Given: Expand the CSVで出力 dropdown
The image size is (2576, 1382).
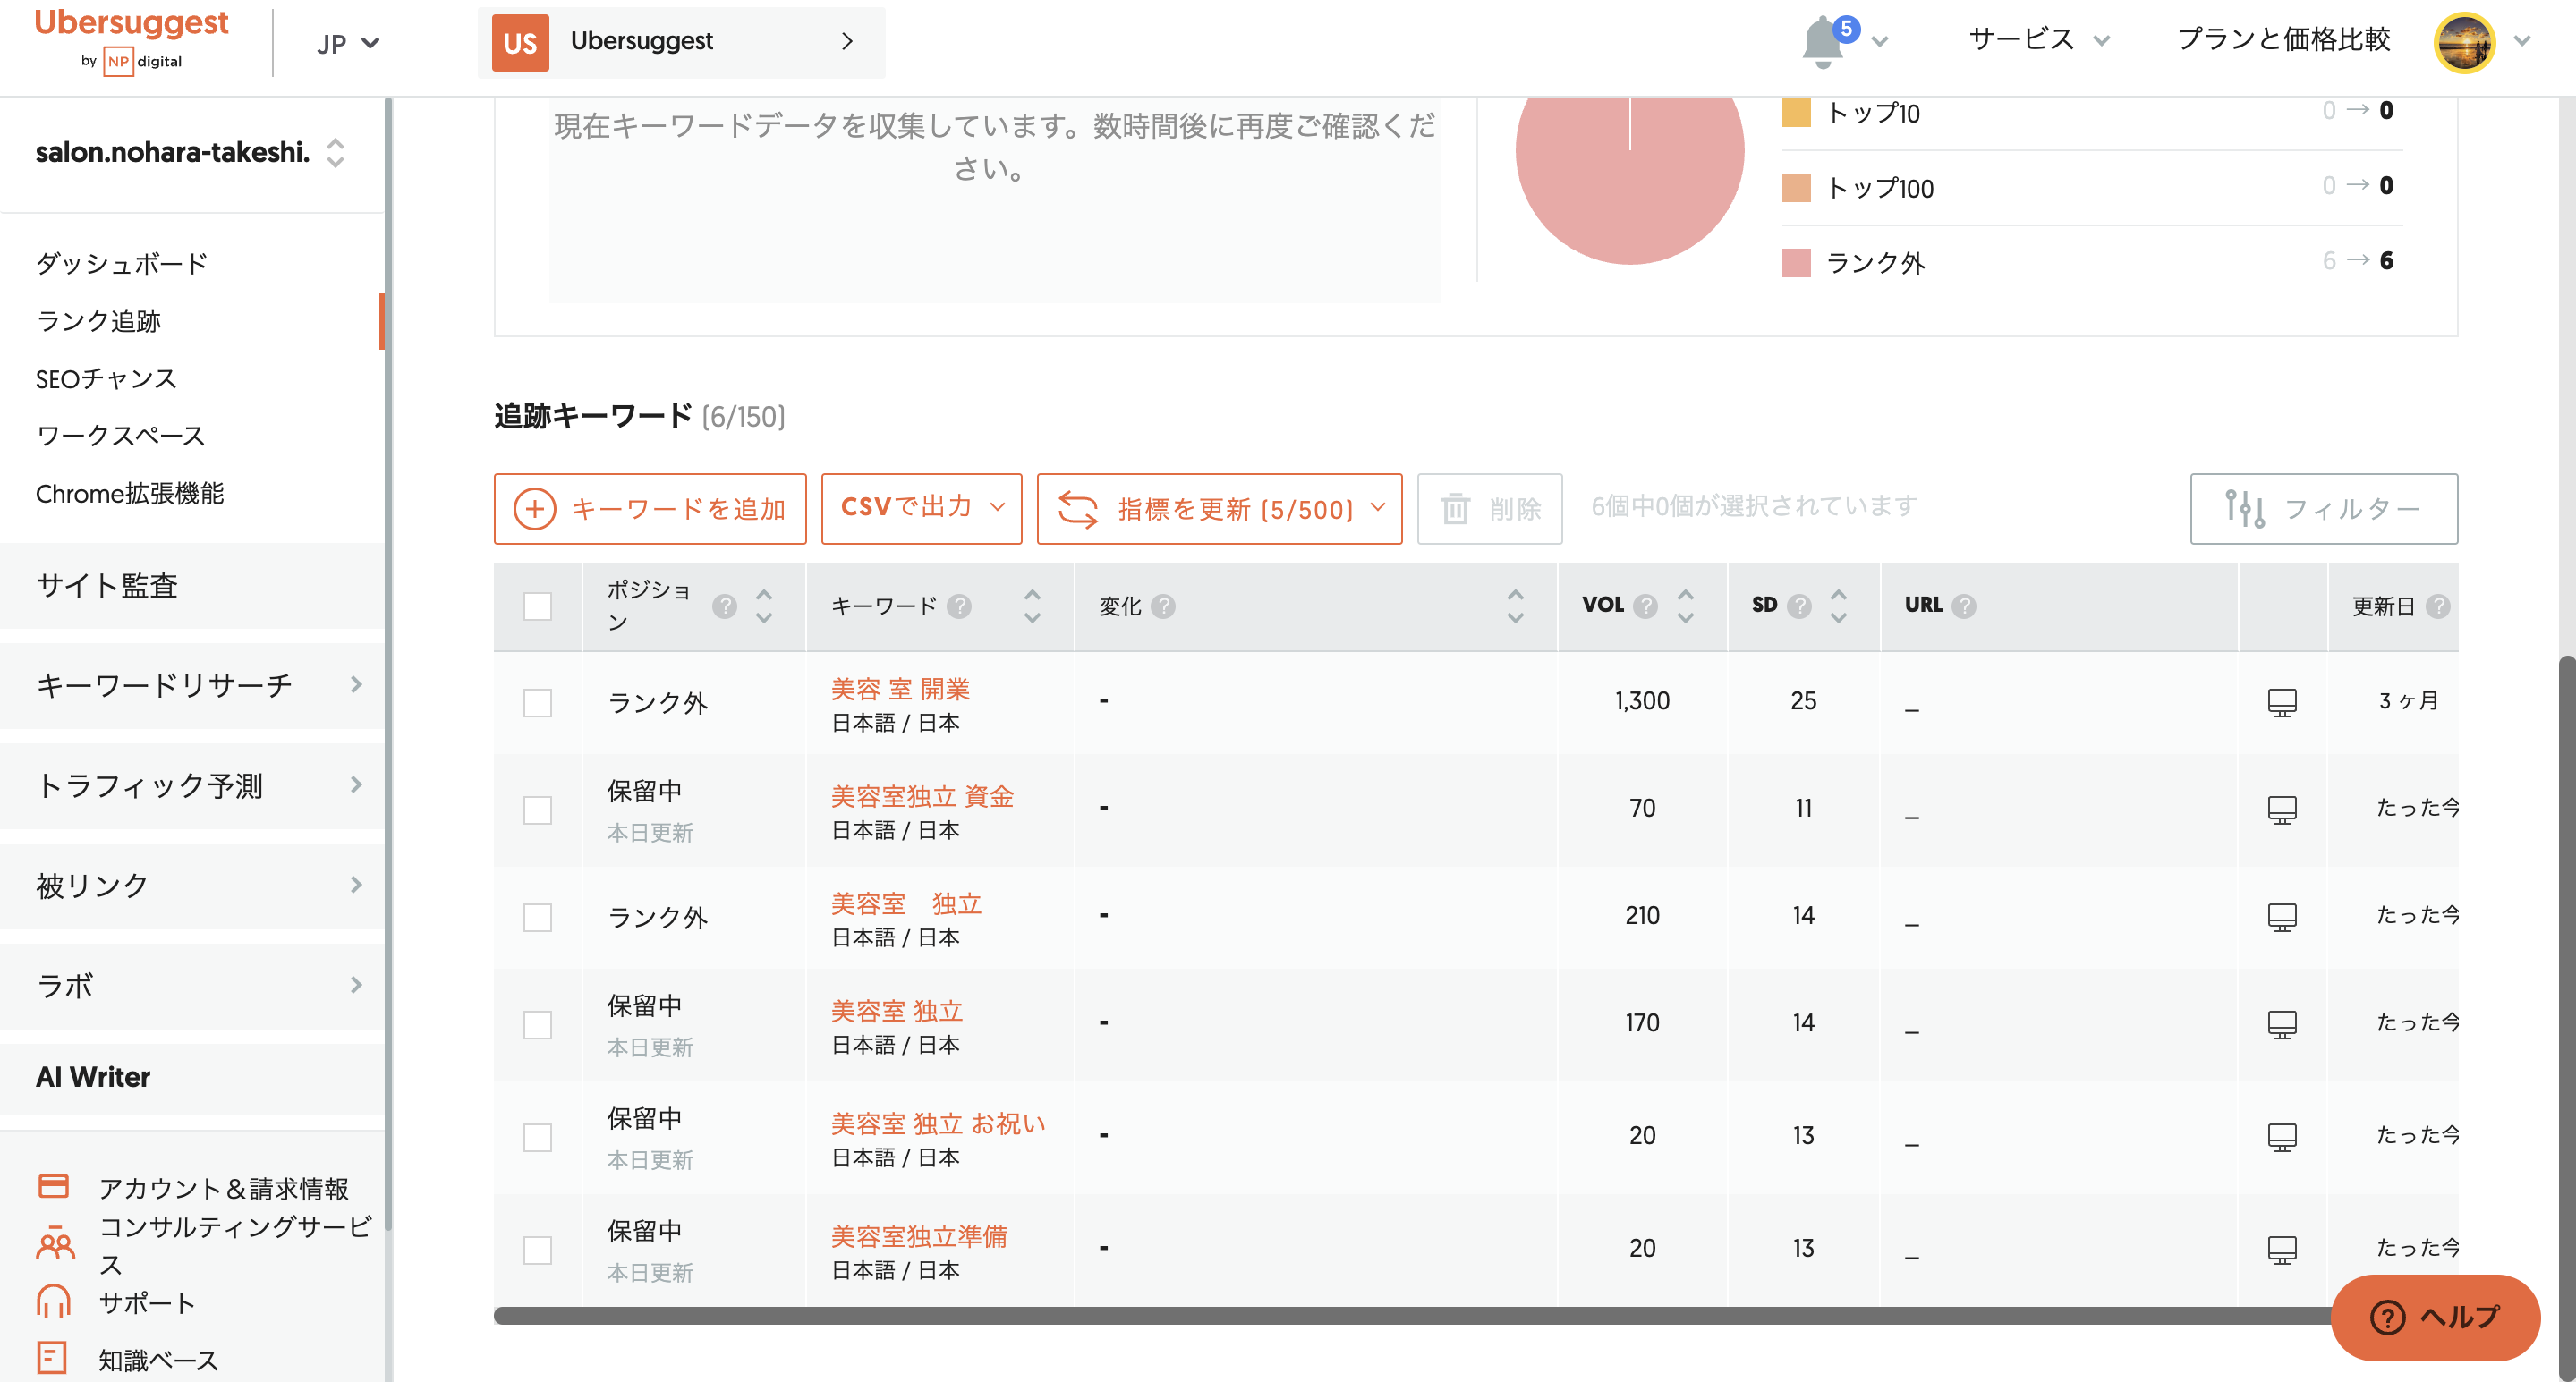Looking at the screenshot, I should click(x=921, y=508).
